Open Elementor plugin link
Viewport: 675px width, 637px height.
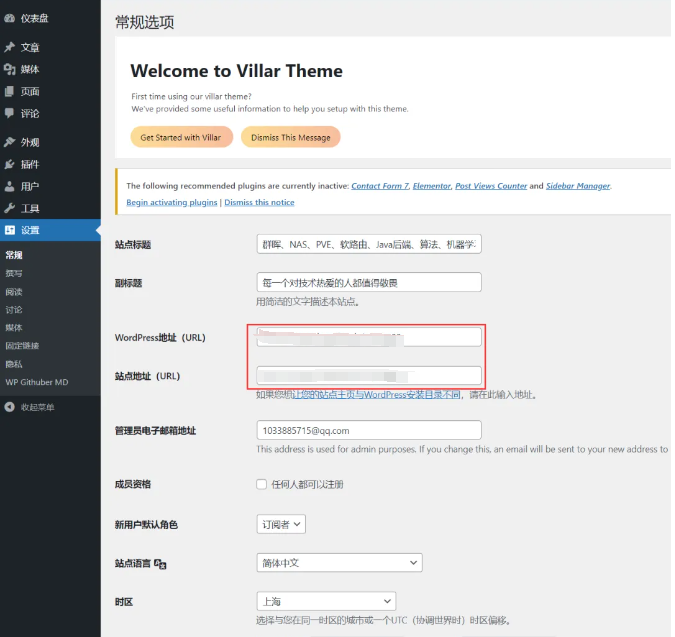click(432, 186)
